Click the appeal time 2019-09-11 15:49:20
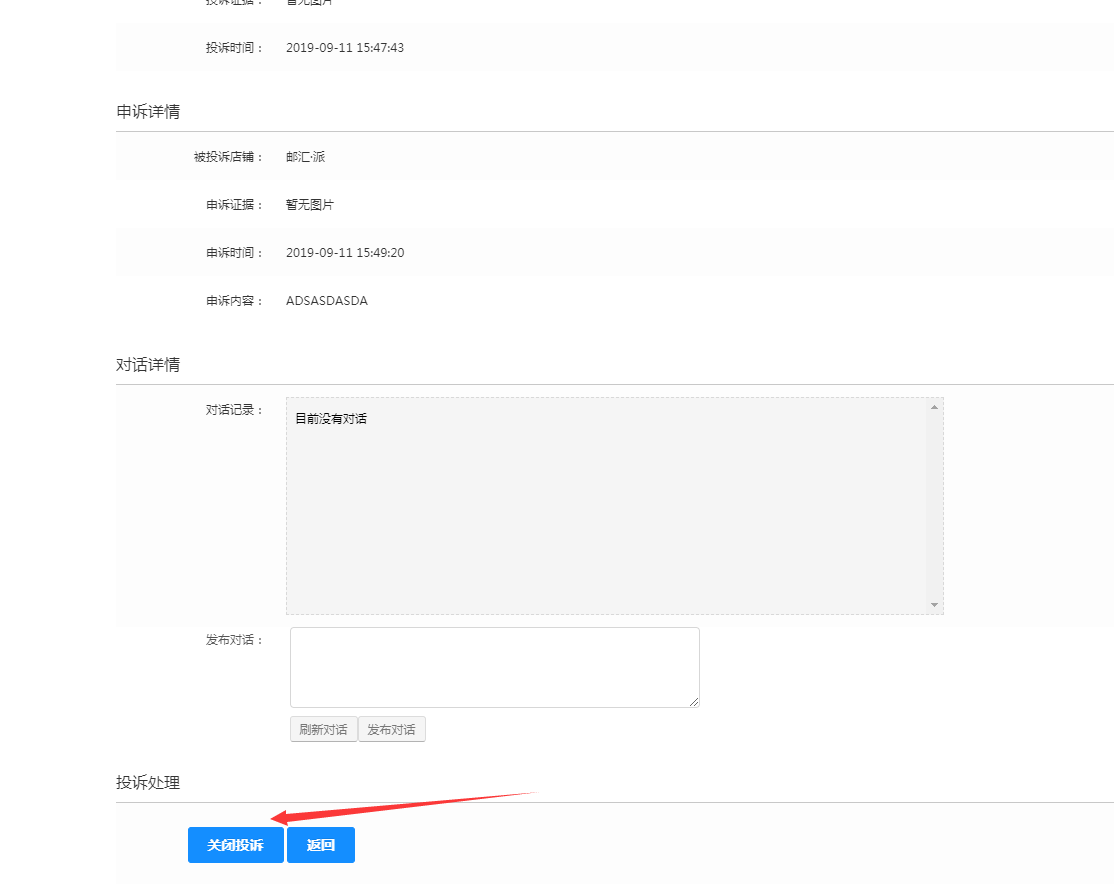Screen dimensions: 1114x884 pos(345,253)
